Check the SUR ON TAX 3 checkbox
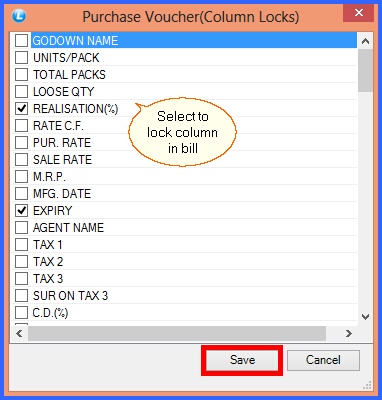The height and width of the screenshot is (400, 382). coord(21,296)
